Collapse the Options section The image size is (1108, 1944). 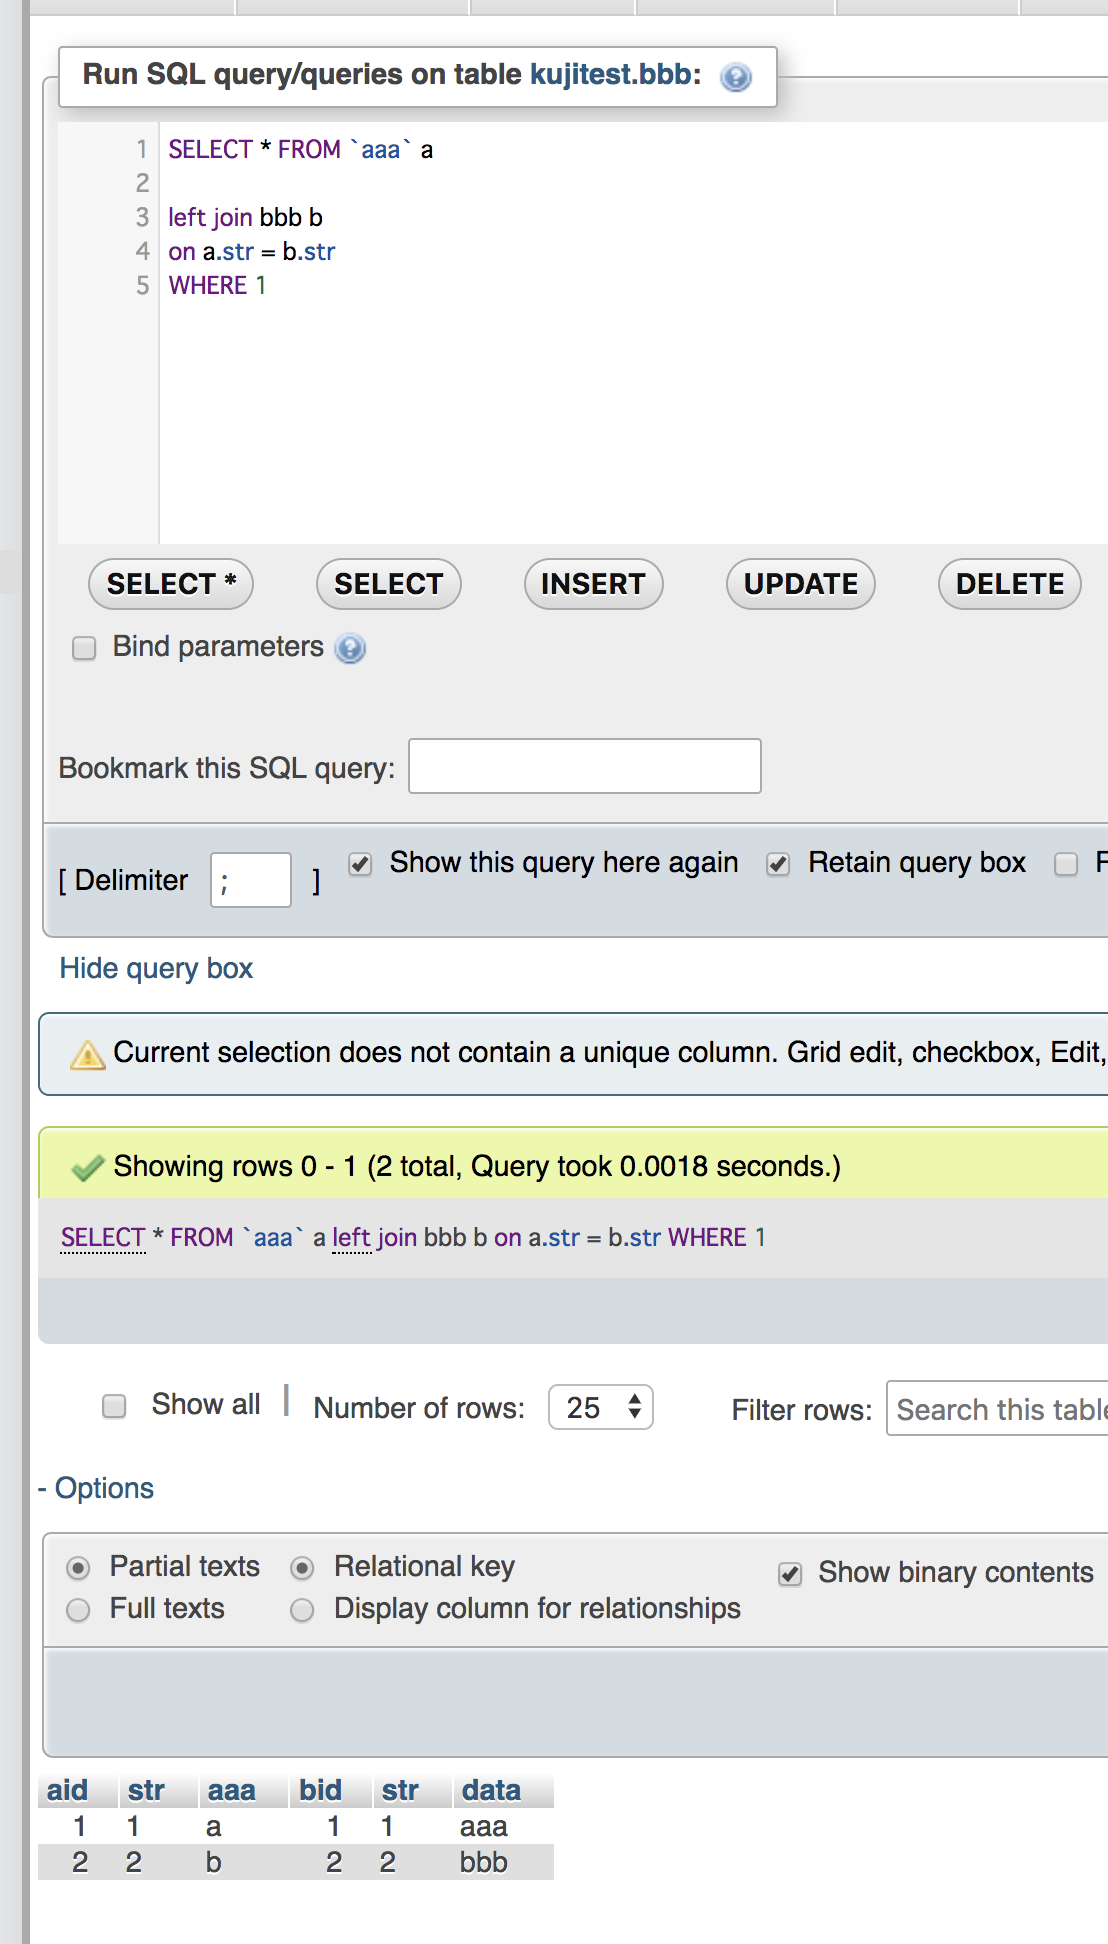[96, 1488]
